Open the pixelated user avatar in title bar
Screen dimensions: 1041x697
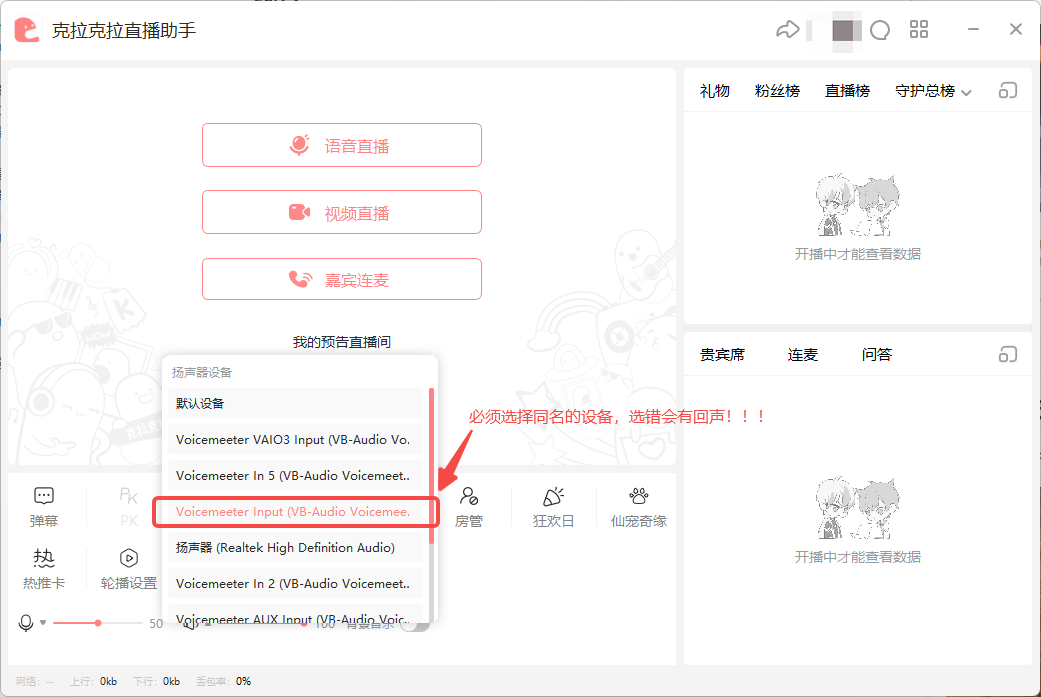click(x=842, y=30)
